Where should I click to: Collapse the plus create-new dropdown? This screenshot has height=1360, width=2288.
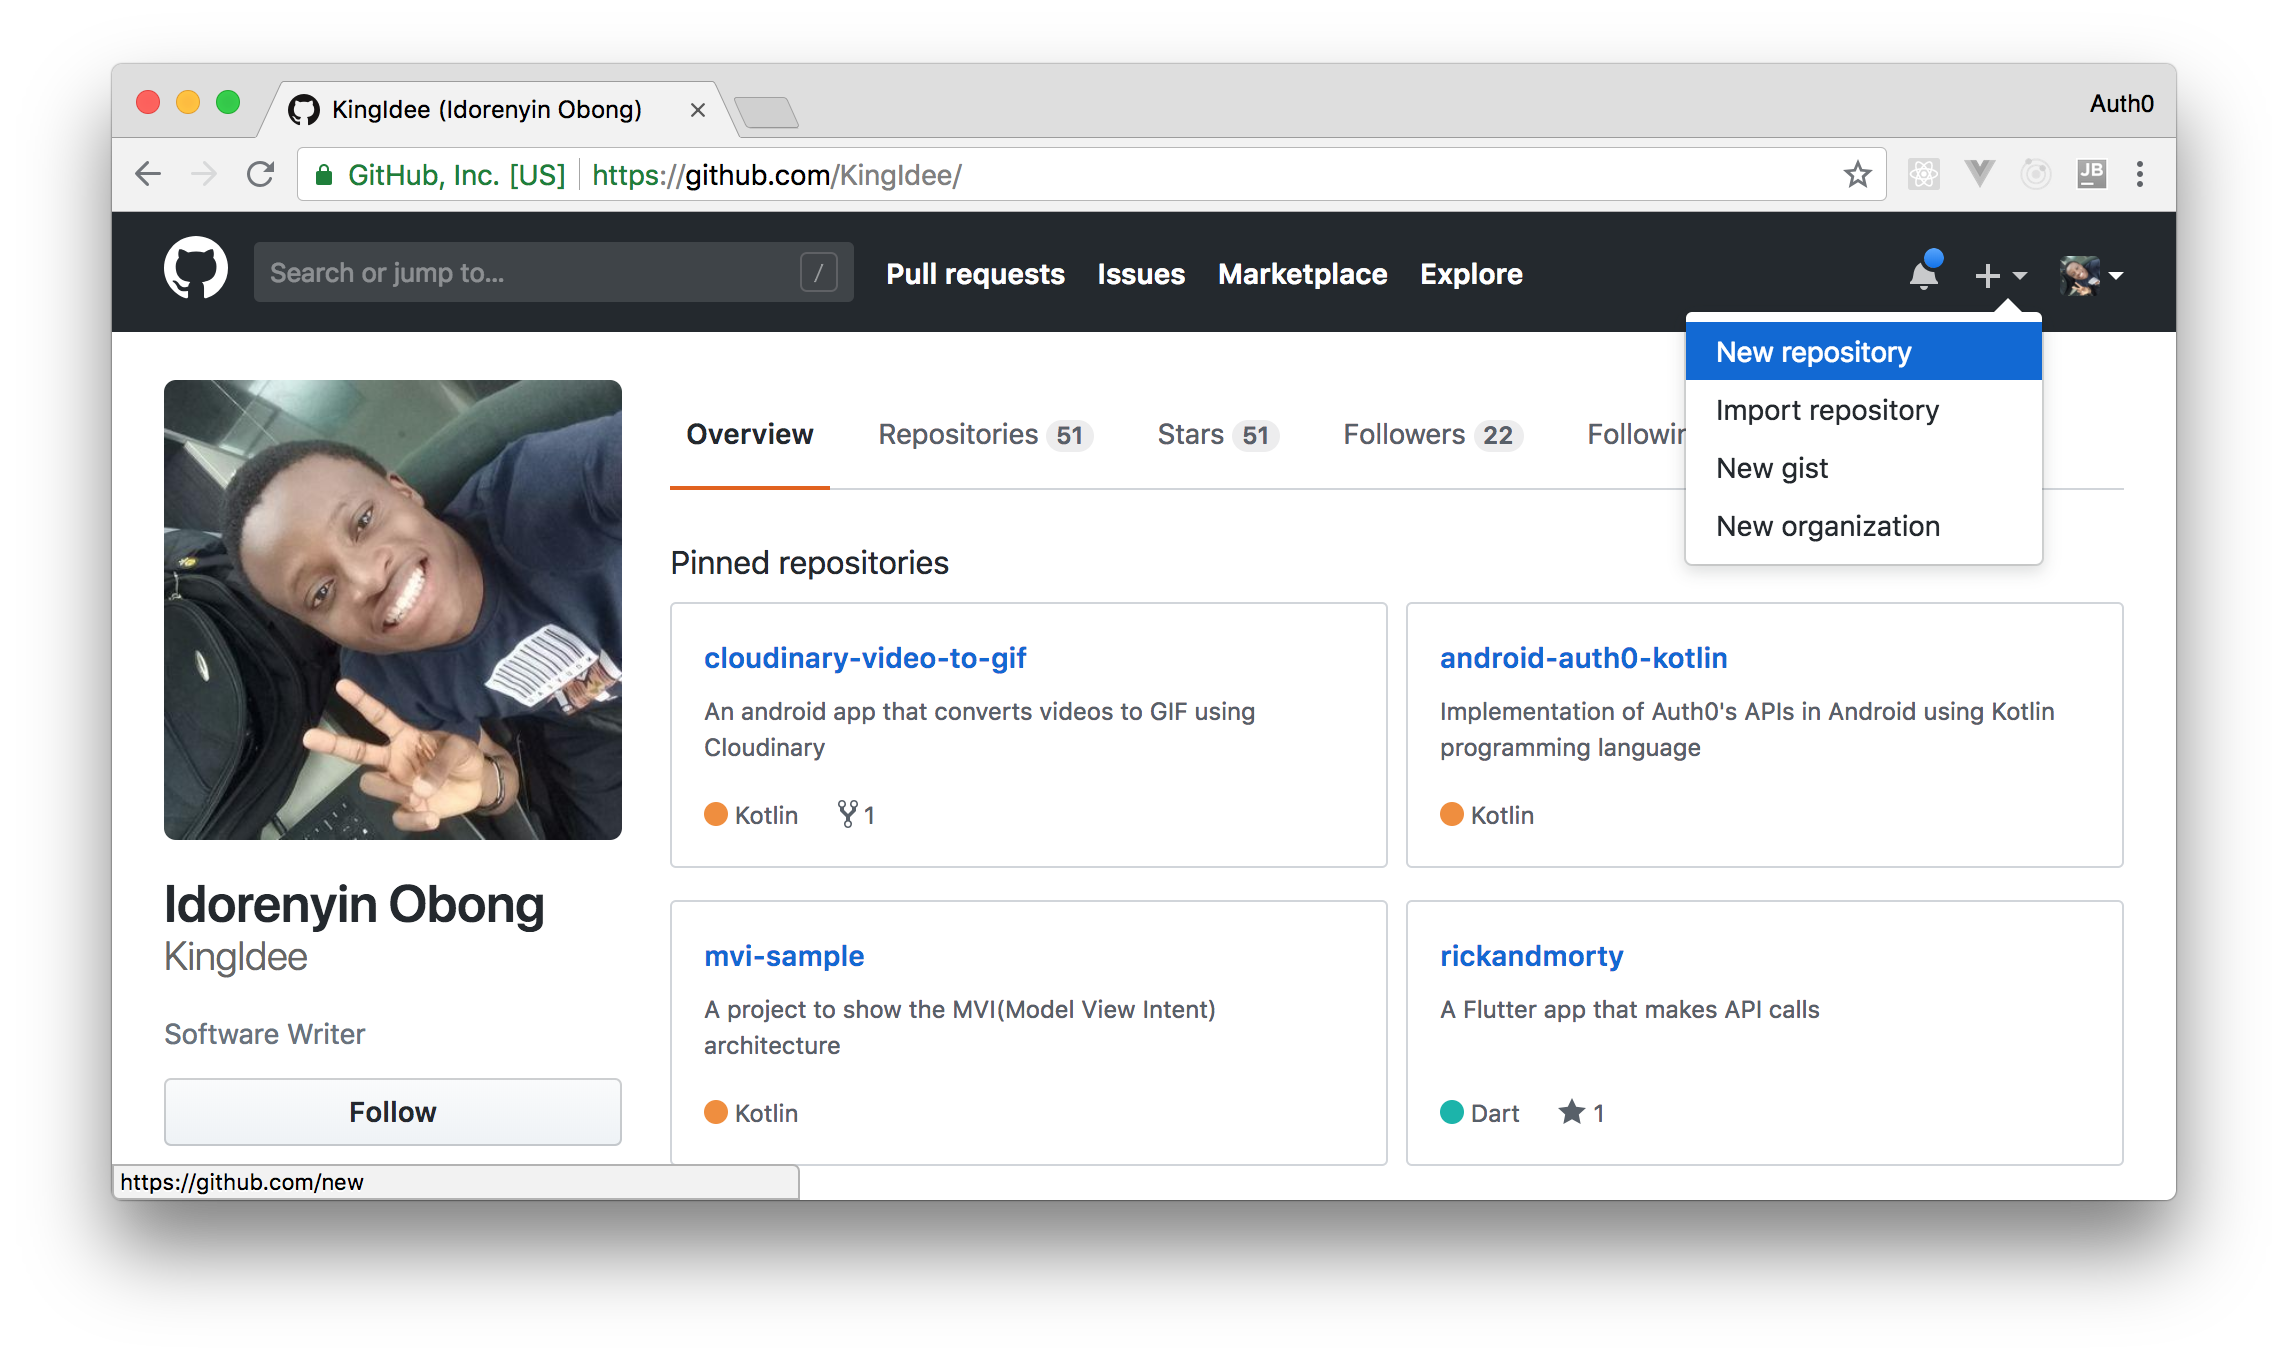[x=2000, y=275]
